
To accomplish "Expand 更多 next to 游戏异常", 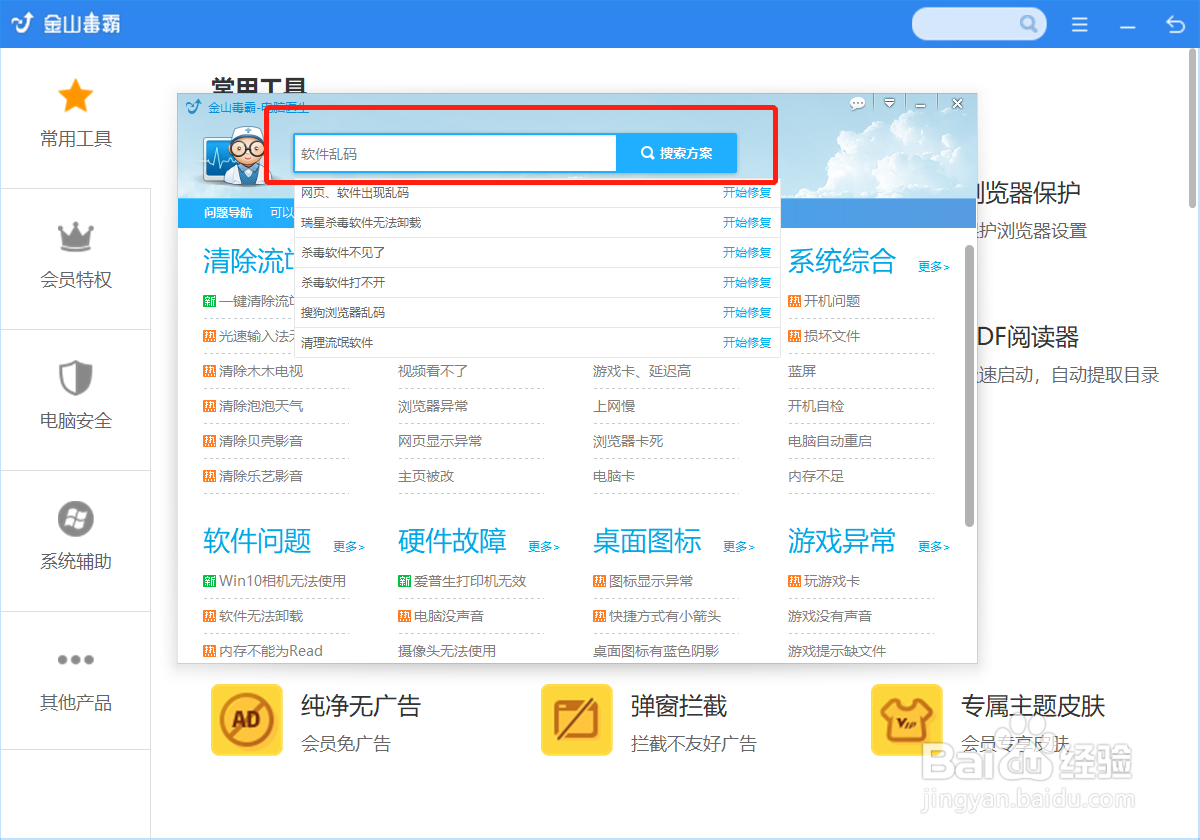I will [x=934, y=547].
